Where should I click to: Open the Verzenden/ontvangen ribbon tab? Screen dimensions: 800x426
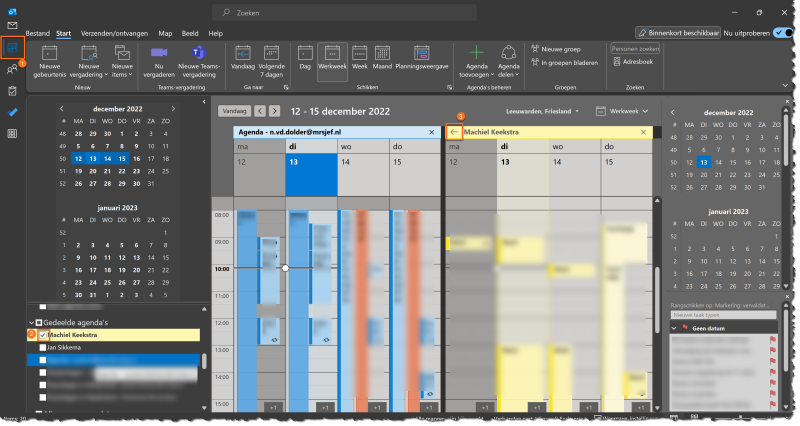(x=115, y=33)
